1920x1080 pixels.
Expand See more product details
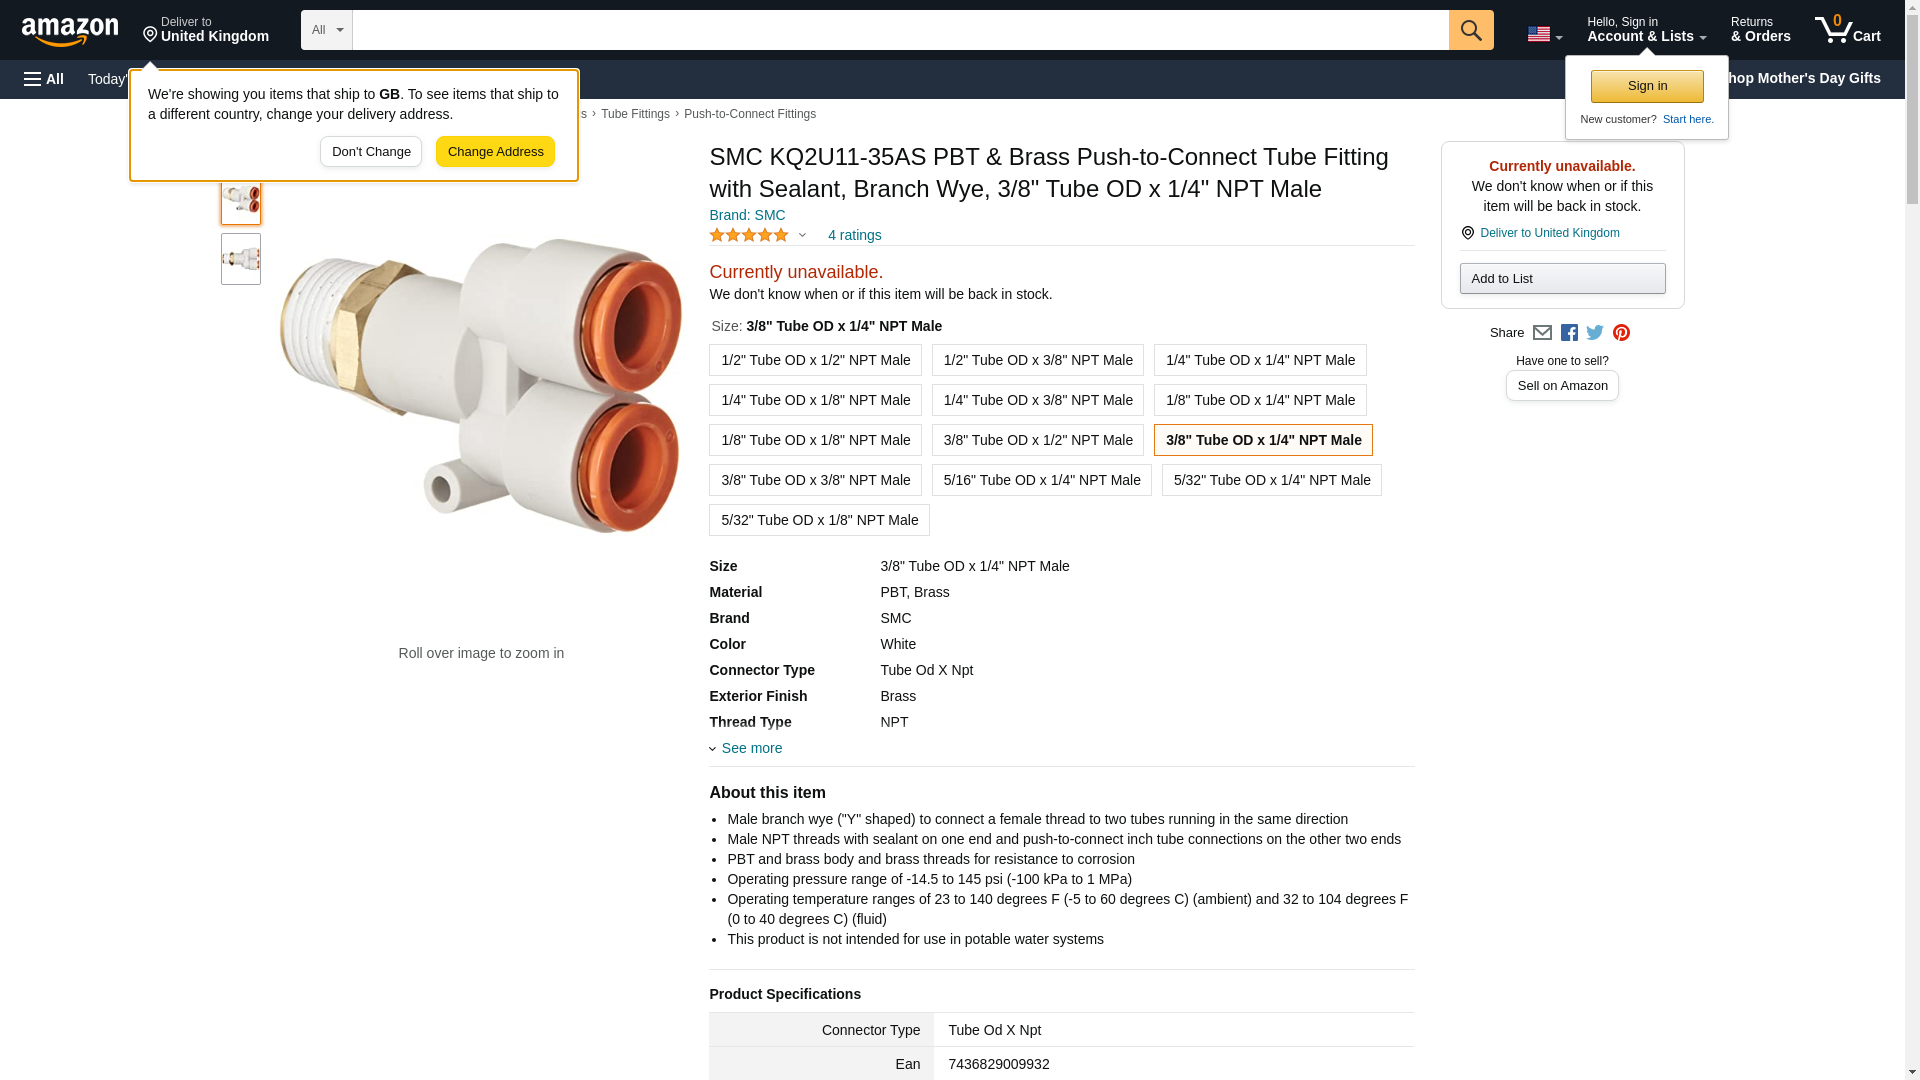(751, 748)
